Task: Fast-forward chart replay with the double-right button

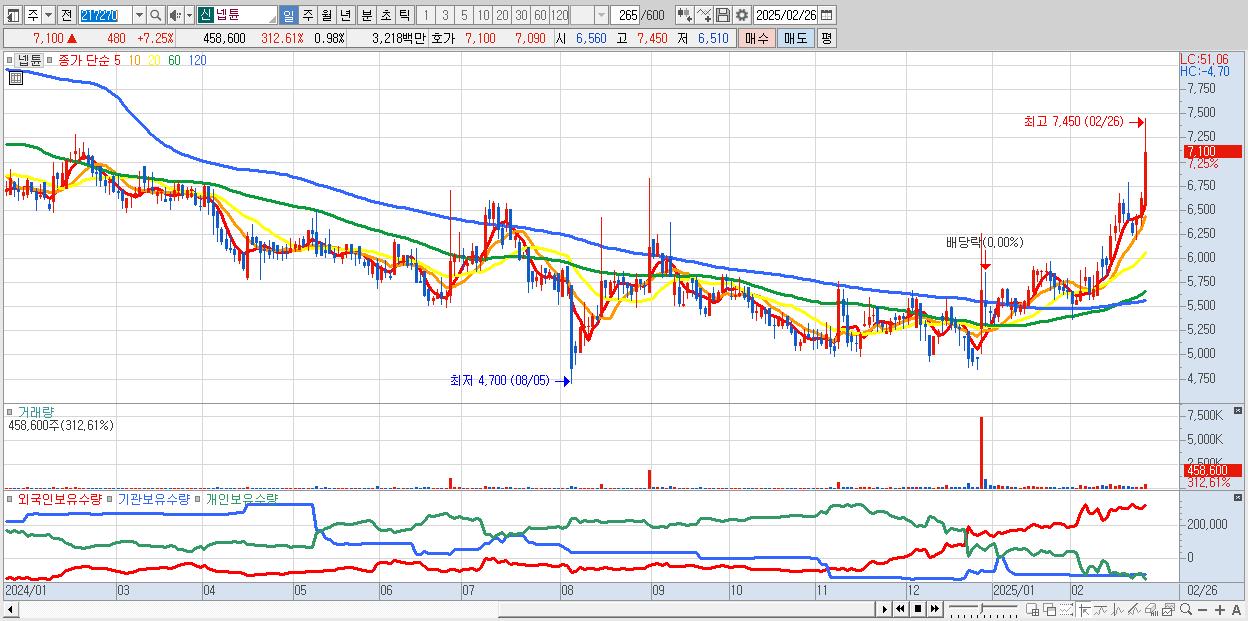Action: tap(934, 609)
